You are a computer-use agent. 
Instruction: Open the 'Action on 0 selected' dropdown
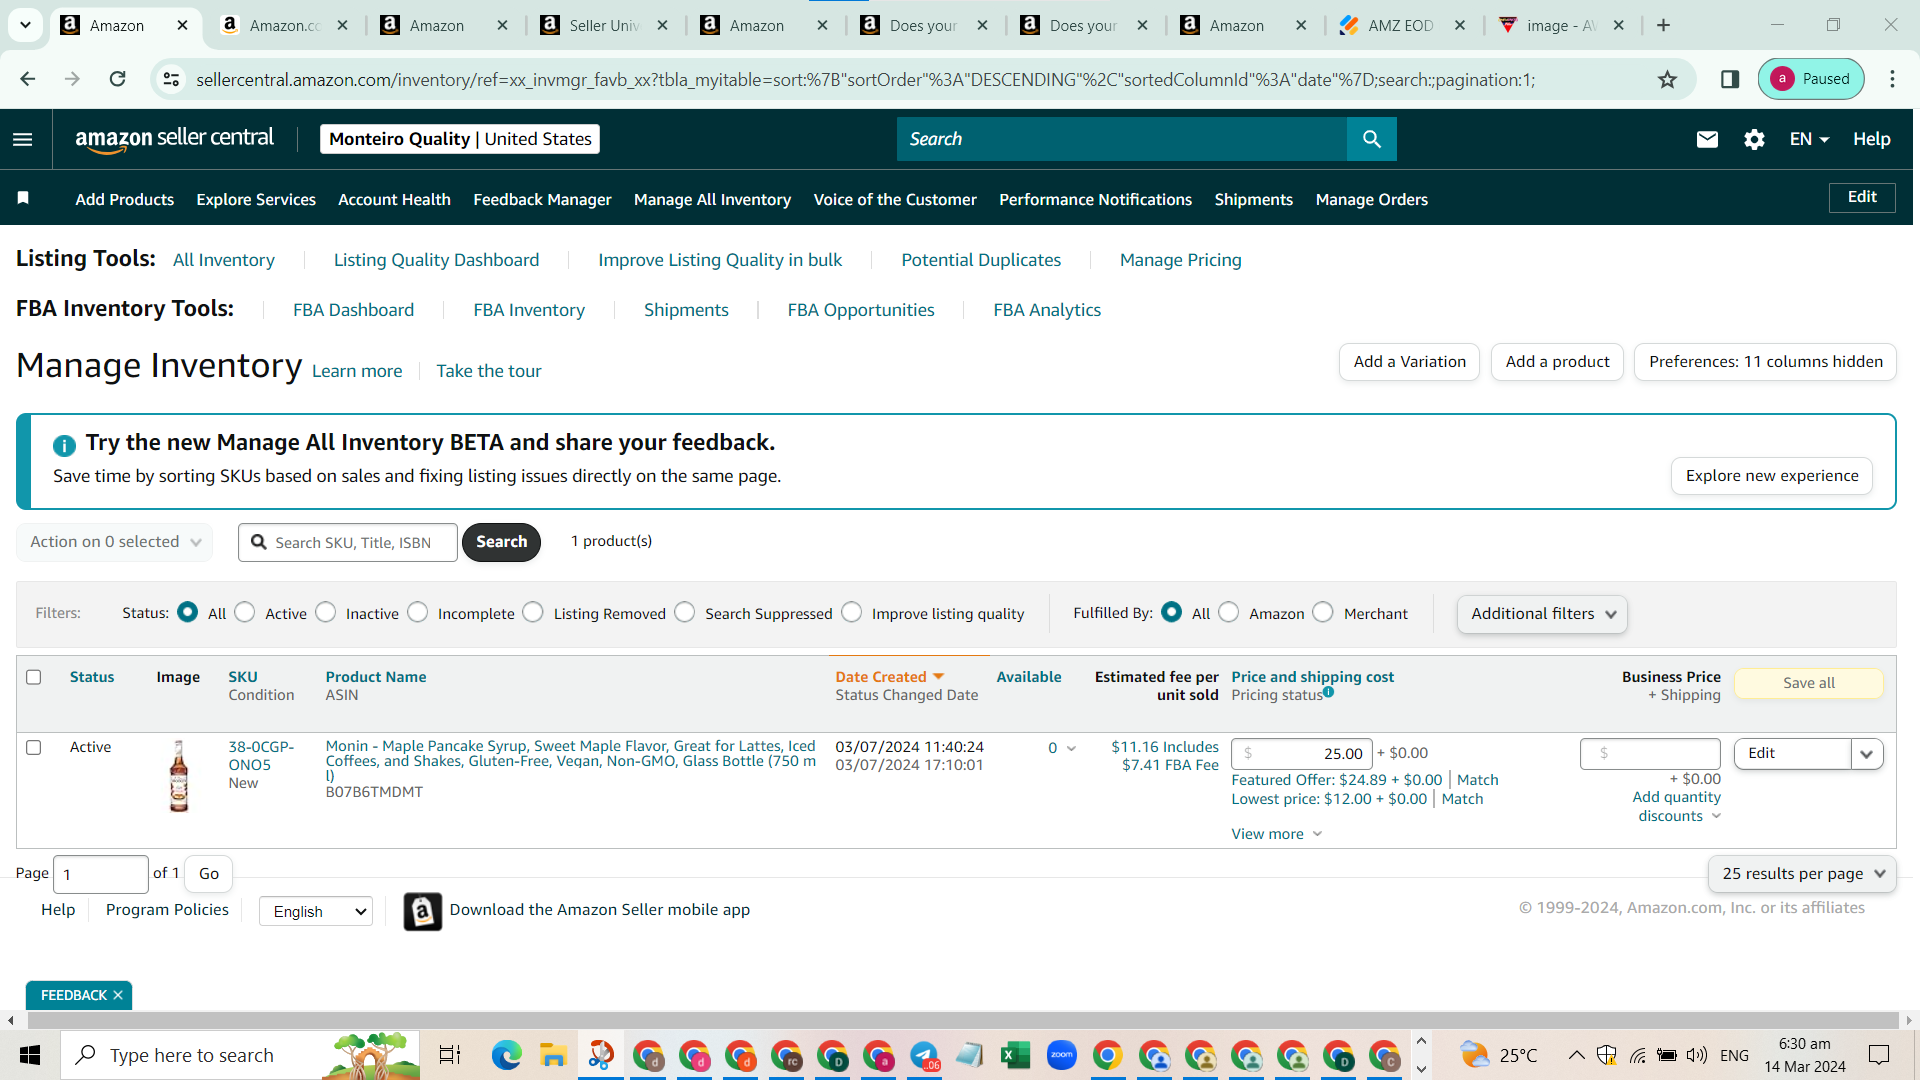115,542
